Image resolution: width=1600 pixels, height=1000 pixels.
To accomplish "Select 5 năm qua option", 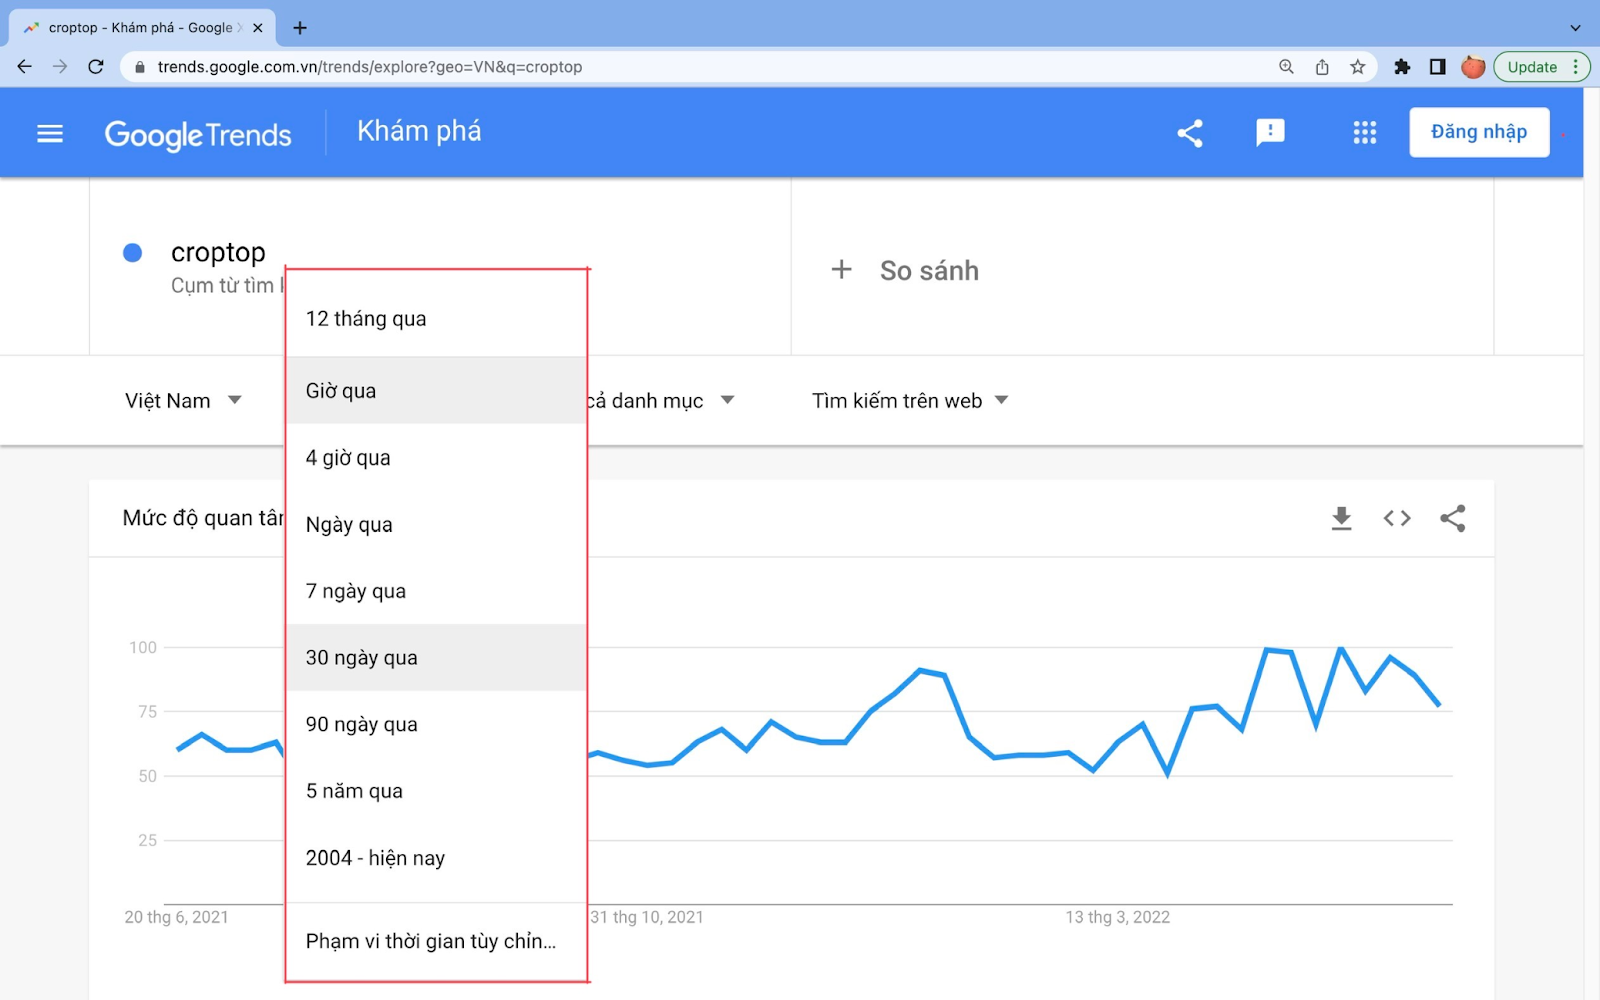I will pos(436,791).
